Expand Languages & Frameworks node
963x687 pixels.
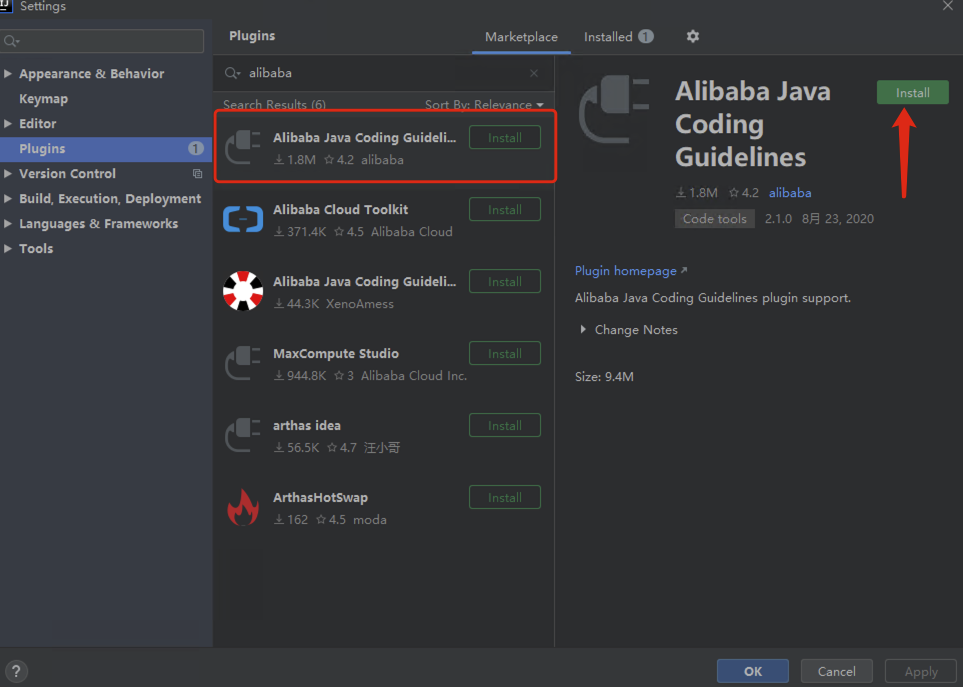8,223
